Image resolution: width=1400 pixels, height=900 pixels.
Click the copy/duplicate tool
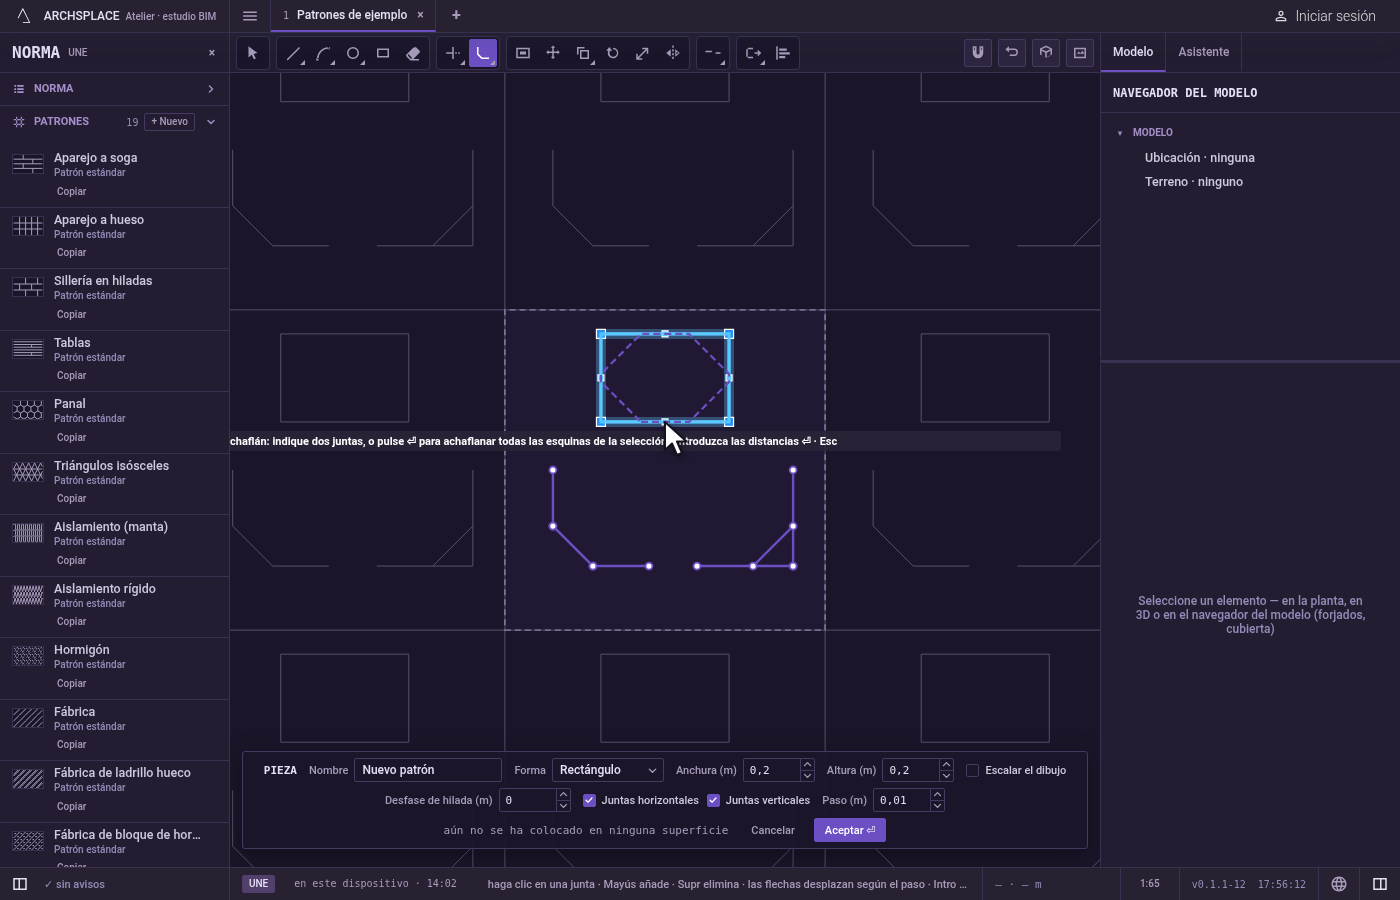[583, 53]
